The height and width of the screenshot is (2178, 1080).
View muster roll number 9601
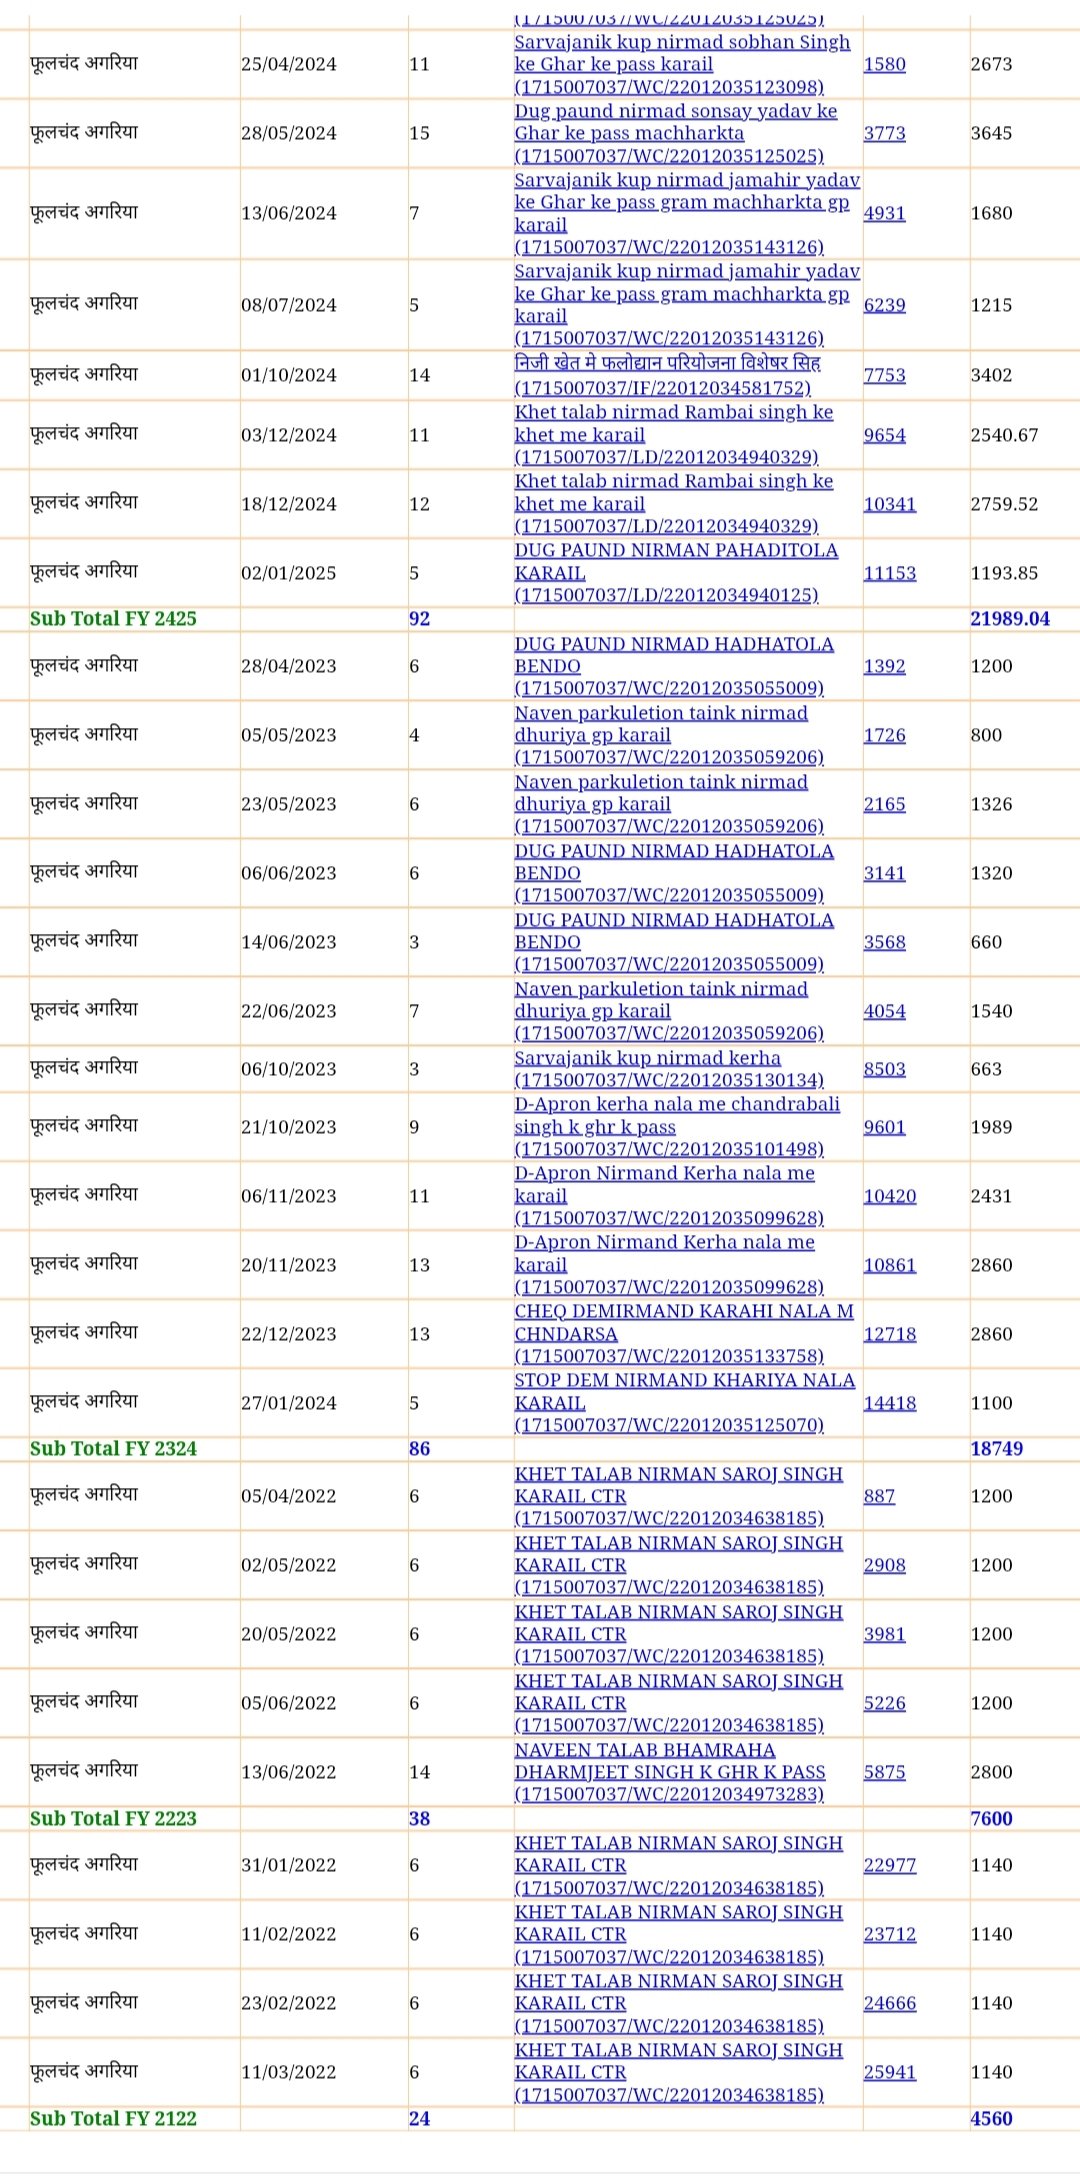tap(884, 1127)
